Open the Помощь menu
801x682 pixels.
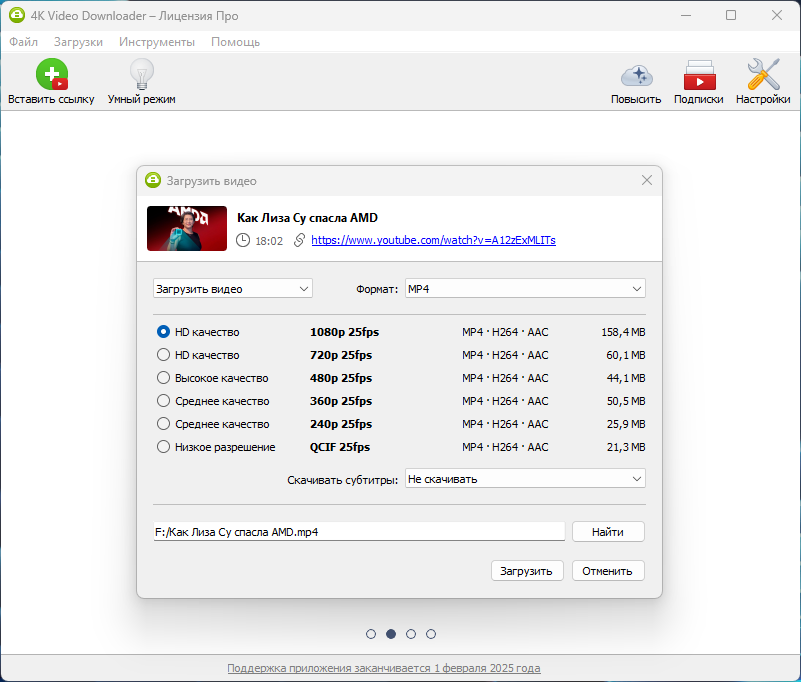[x=235, y=42]
